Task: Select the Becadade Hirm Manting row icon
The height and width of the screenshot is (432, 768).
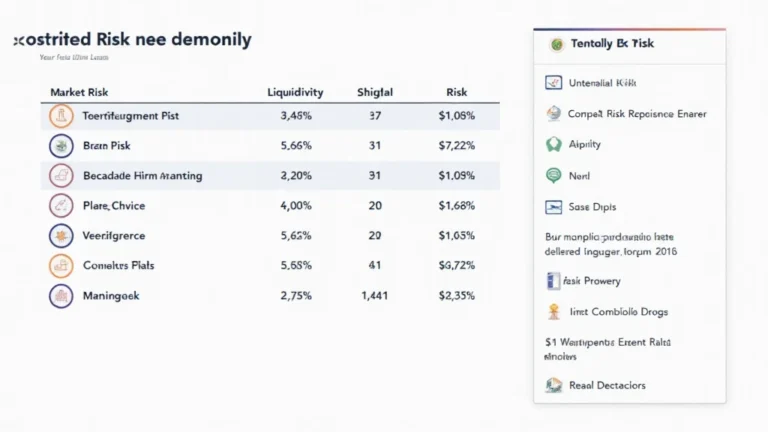Action: coord(61,176)
